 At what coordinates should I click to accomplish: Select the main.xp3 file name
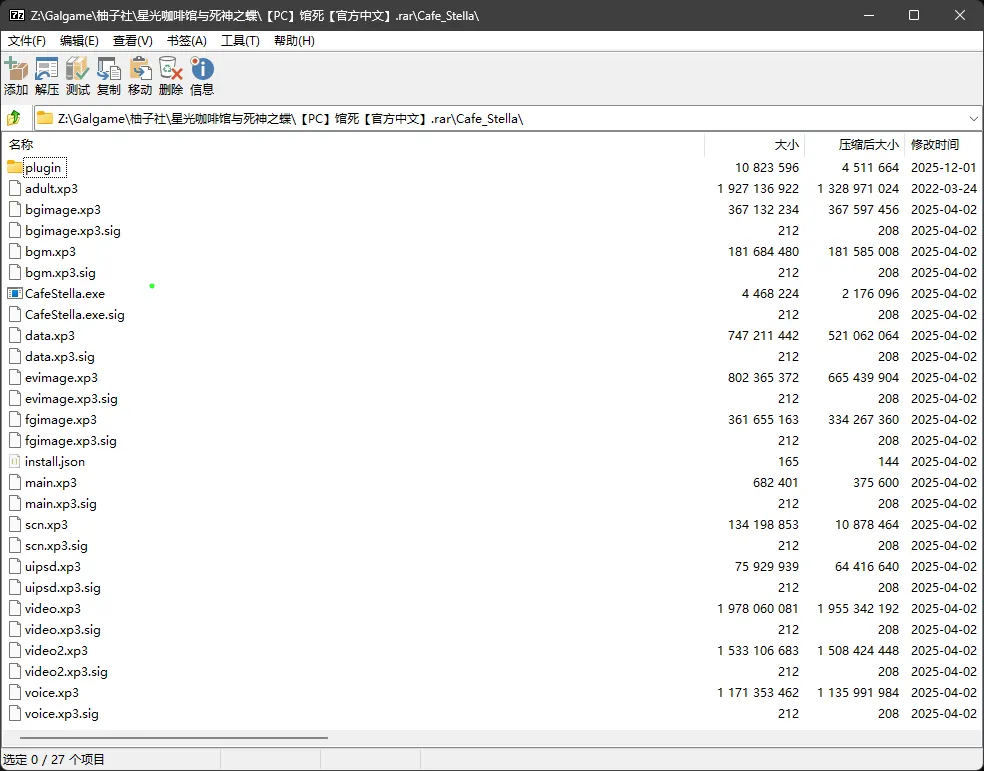pos(51,483)
